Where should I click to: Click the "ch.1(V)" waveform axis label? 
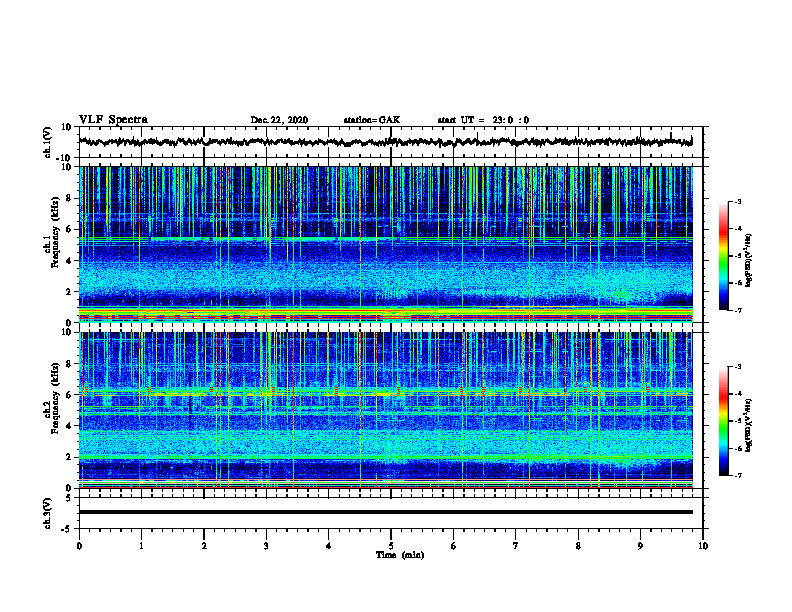pos(47,142)
